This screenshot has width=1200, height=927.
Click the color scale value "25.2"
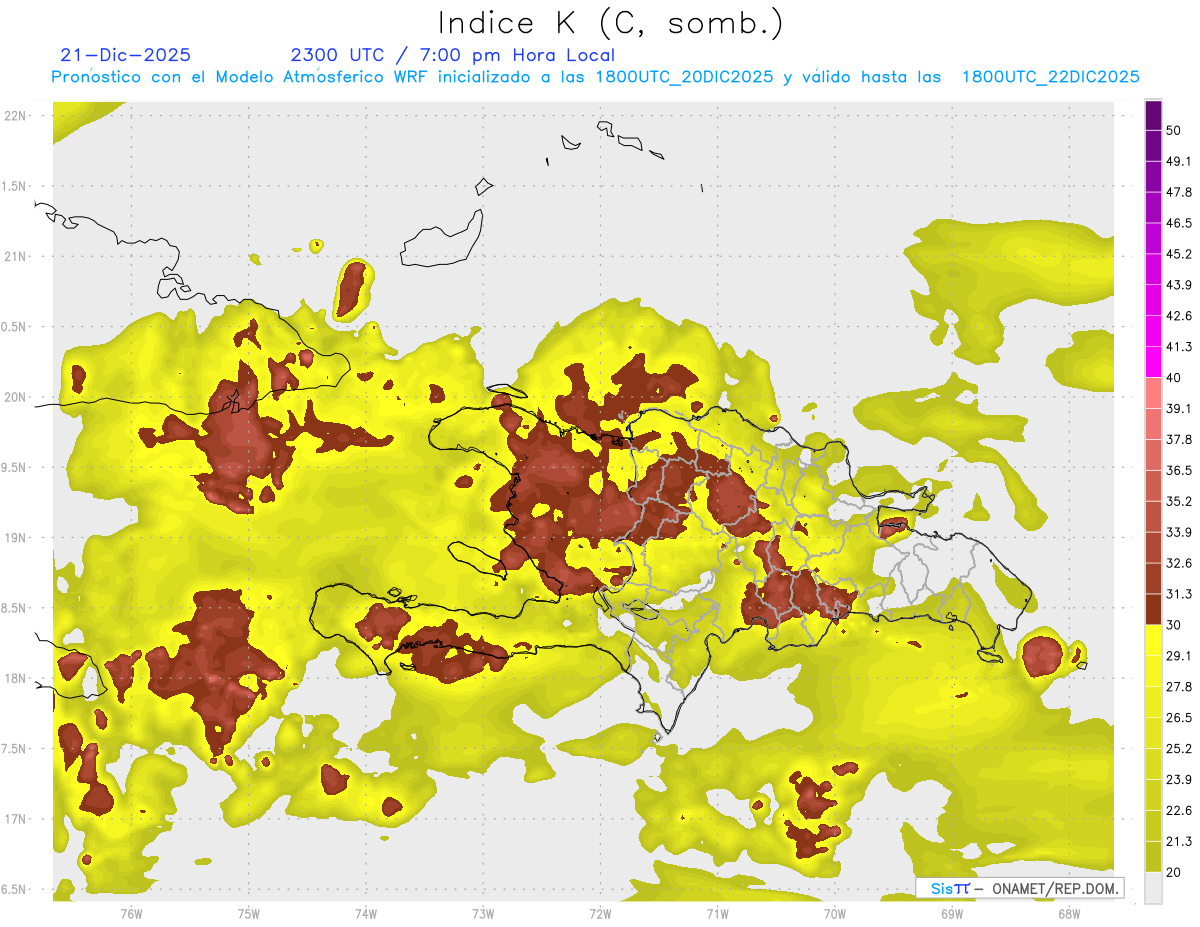point(1179,748)
